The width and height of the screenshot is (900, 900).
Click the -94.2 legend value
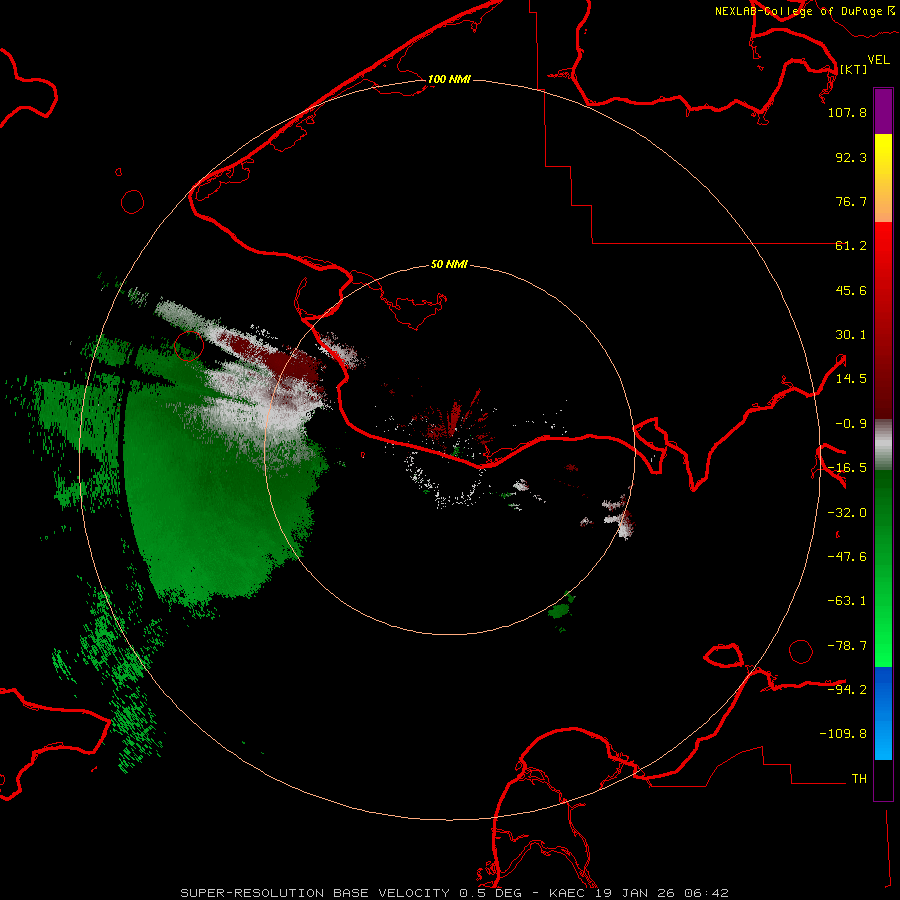click(847, 689)
